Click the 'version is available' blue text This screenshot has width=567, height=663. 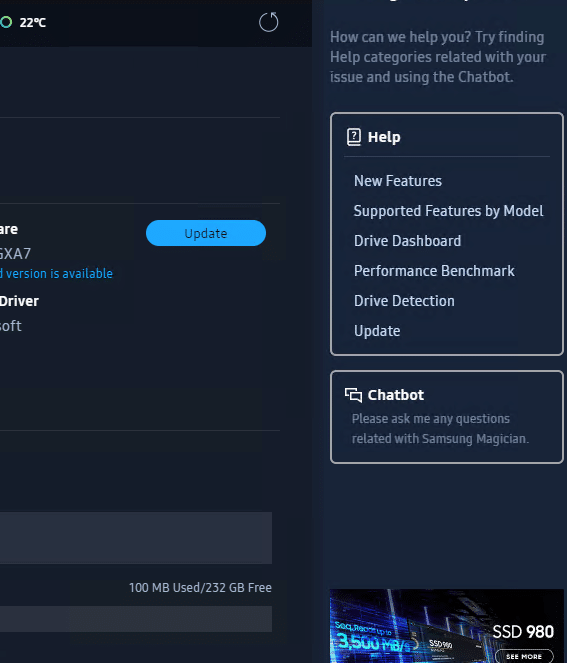point(59,274)
